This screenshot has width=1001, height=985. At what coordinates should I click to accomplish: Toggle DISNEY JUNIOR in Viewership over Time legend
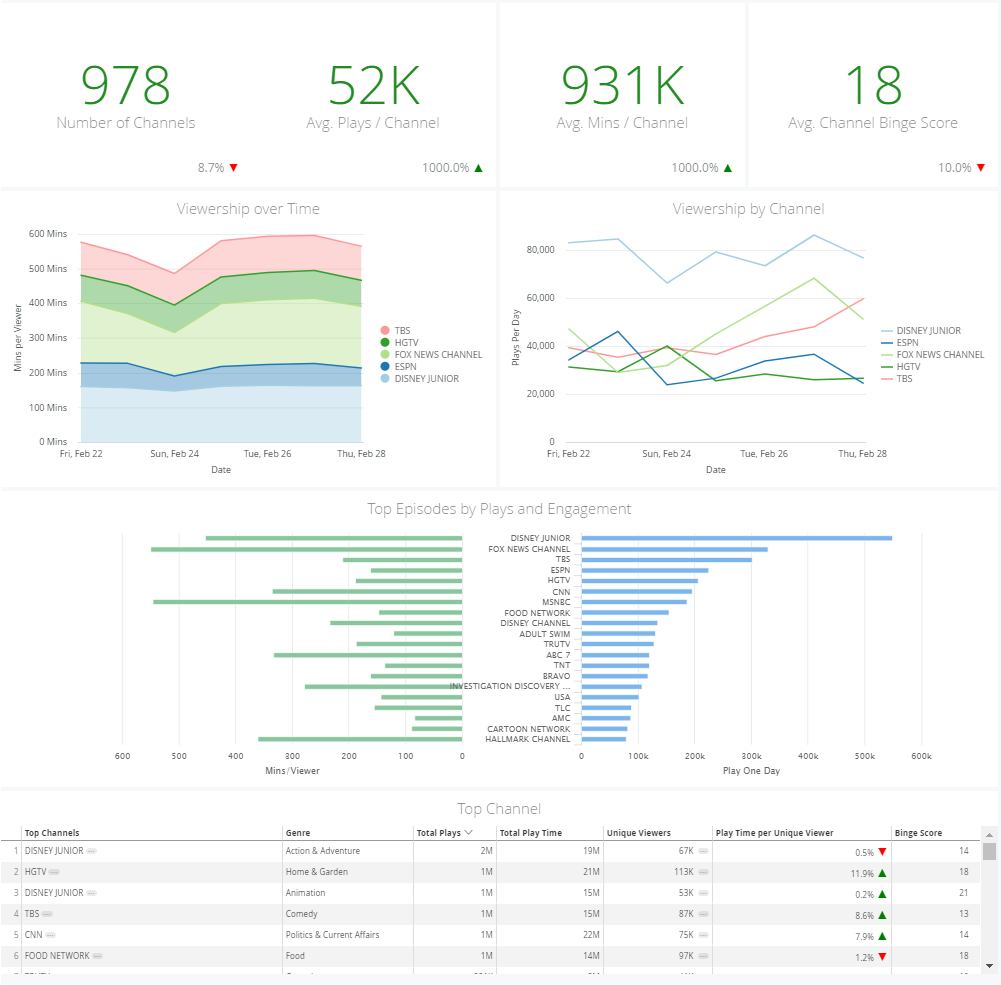click(x=420, y=379)
